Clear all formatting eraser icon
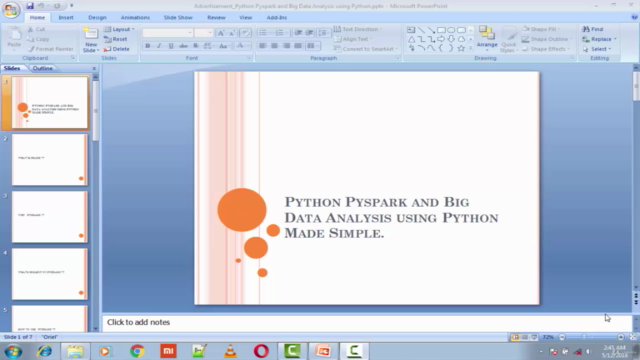 click(x=245, y=33)
